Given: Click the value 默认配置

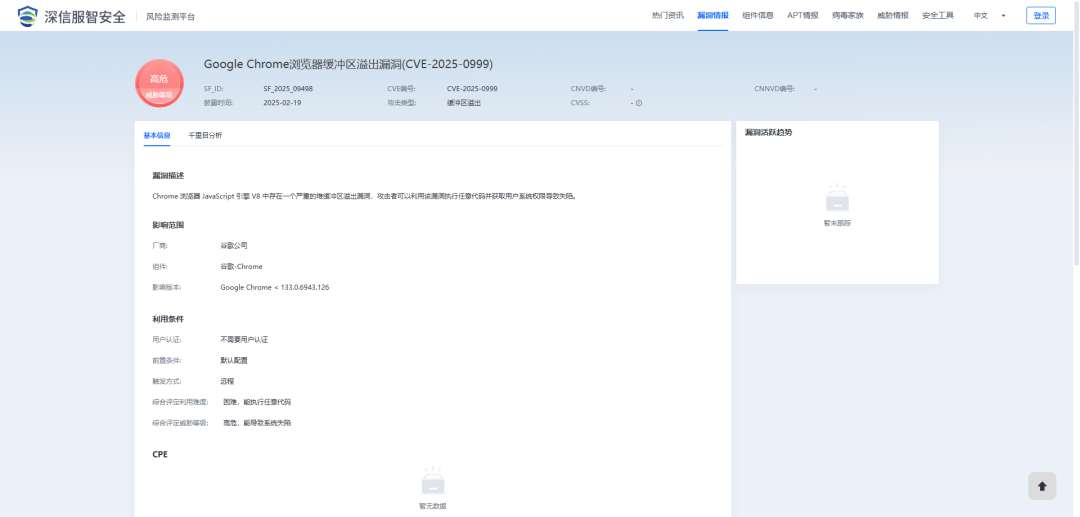Looking at the screenshot, I should pyautogui.click(x=233, y=360).
